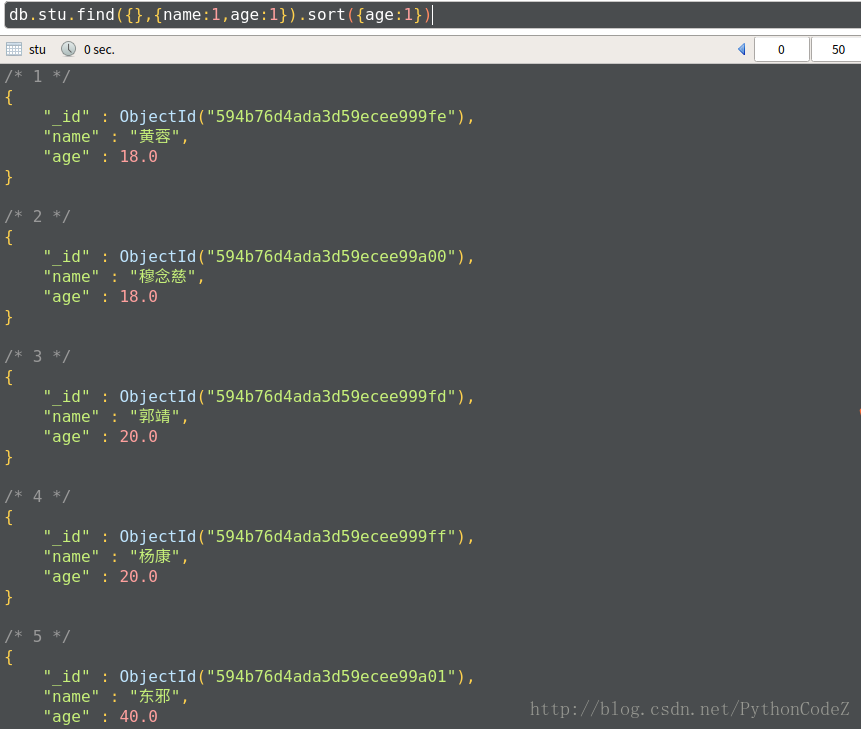Click age 20.0 in document 4
This screenshot has width=861, height=729.
click(138, 577)
